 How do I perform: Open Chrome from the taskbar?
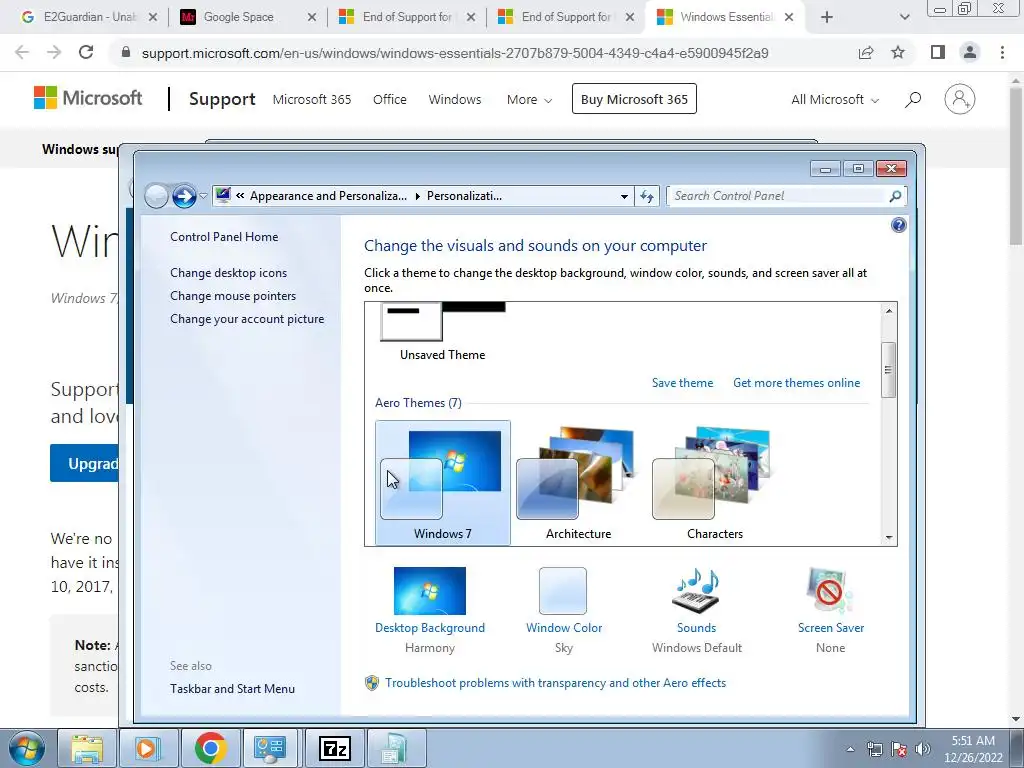[210, 748]
